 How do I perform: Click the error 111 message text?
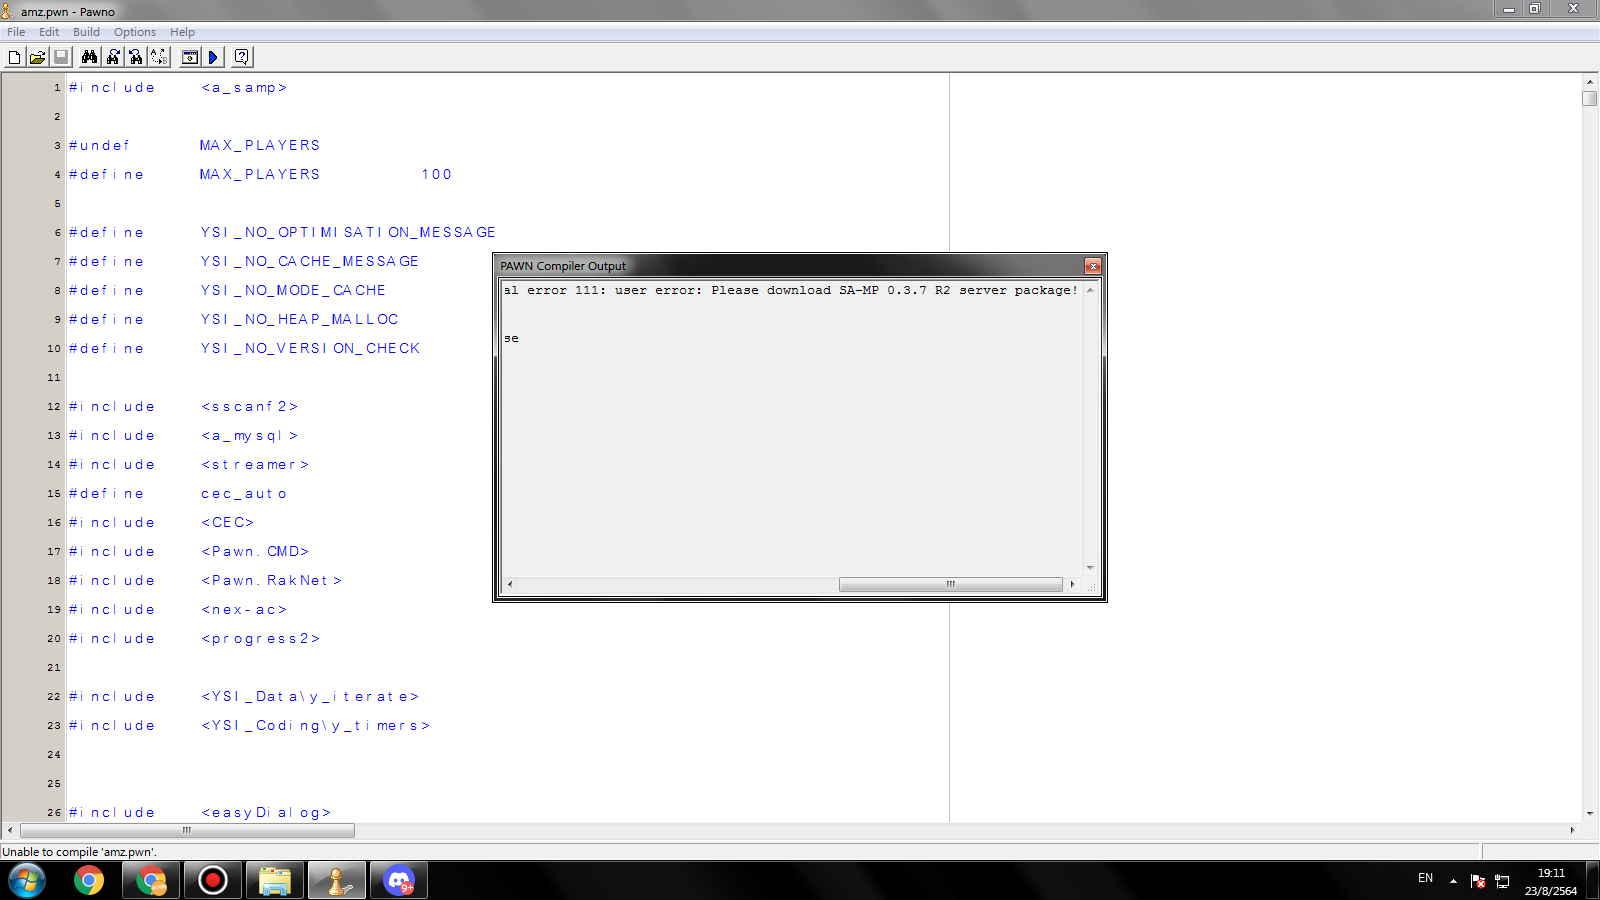pyautogui.click(x=791, y=290)
